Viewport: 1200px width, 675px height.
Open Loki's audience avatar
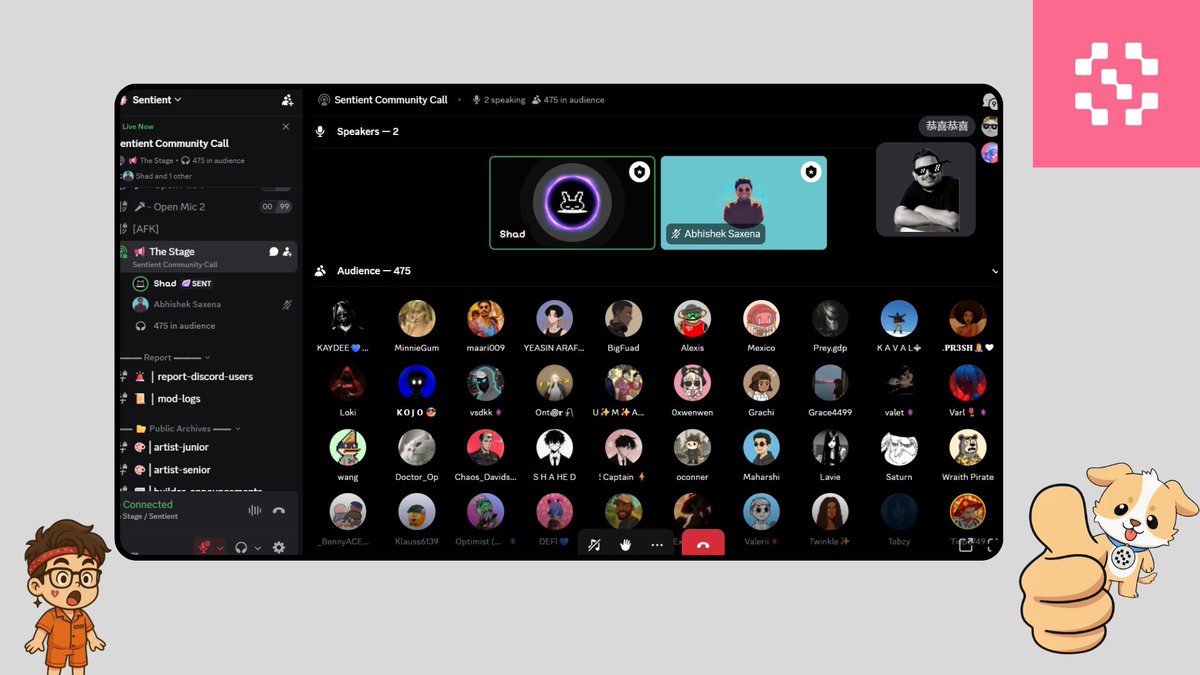[x=347, y=383]
